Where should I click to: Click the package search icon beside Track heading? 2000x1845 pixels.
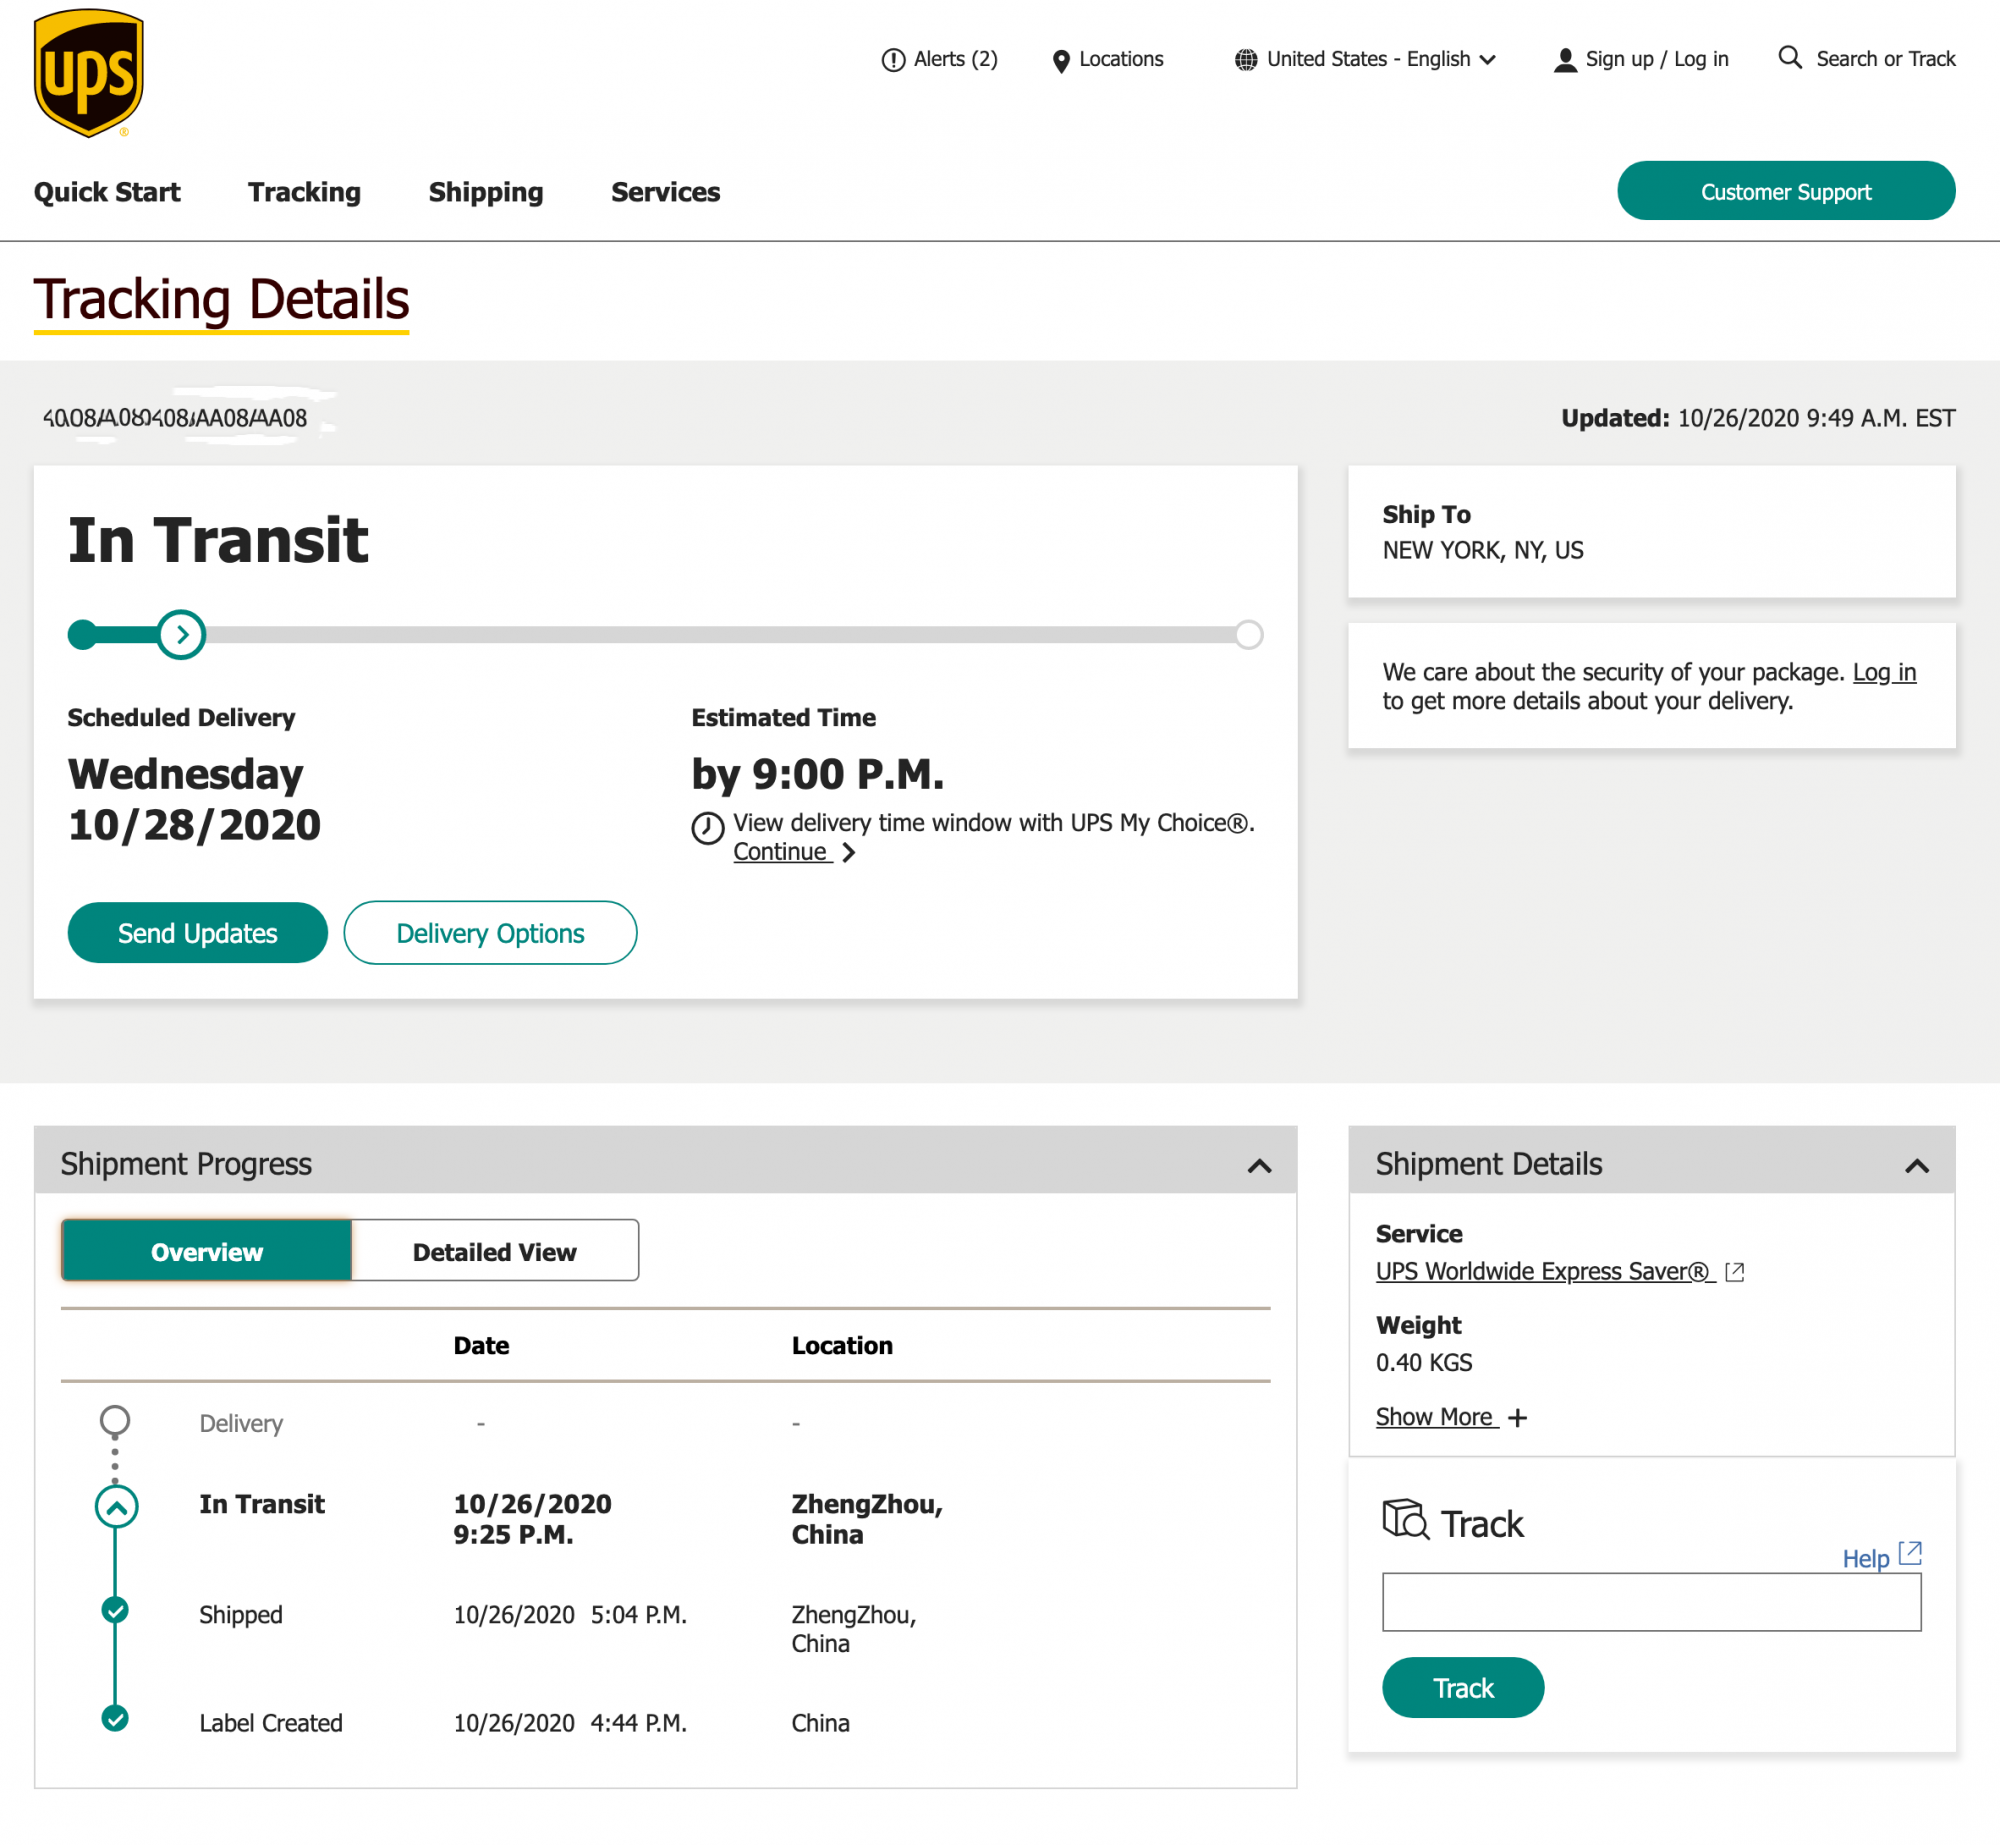click(1405, 1518)
